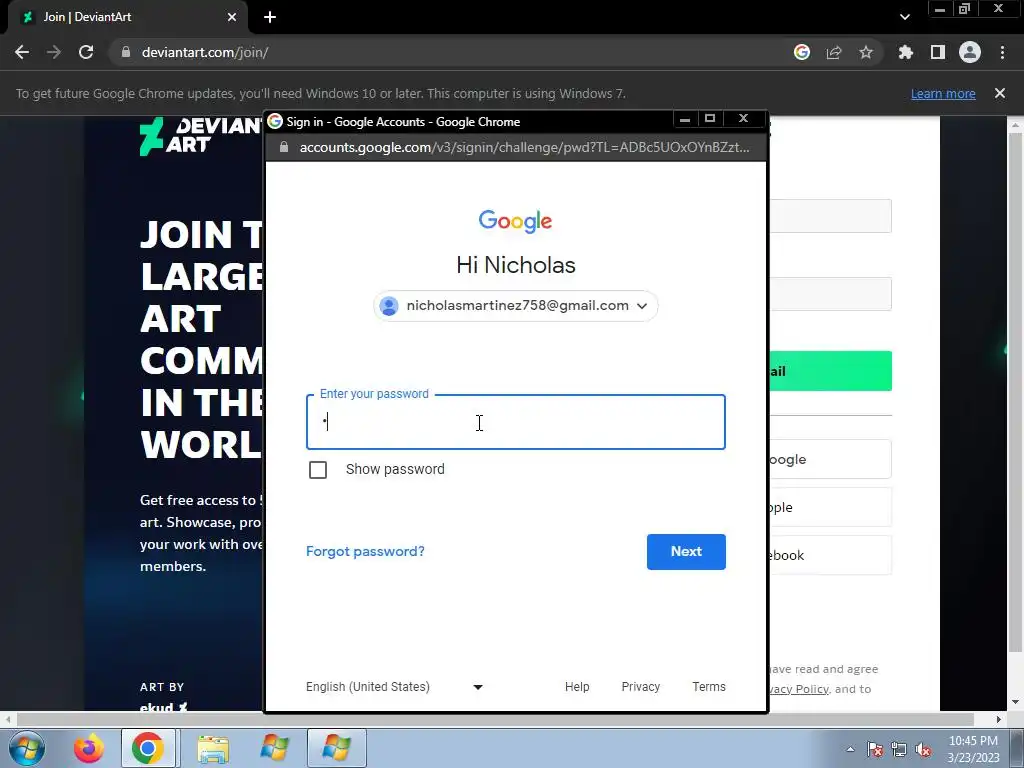Close the Join | DeviantArt tab
Screen dimensions: 1024x768
(232, 17)
